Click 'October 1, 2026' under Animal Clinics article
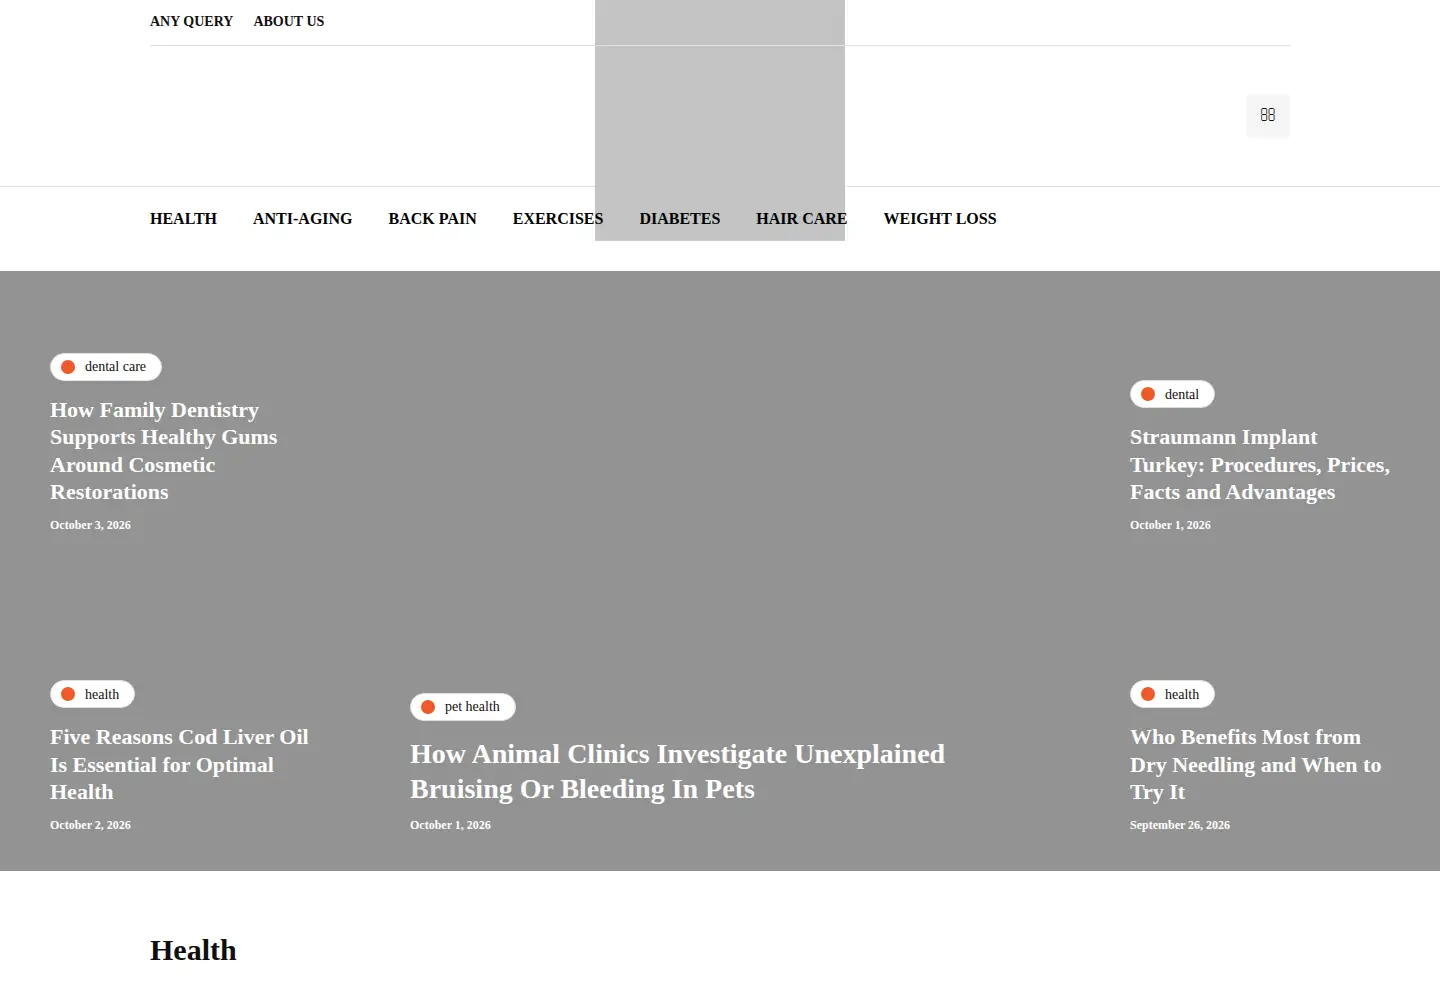 [x=450, y=825]
